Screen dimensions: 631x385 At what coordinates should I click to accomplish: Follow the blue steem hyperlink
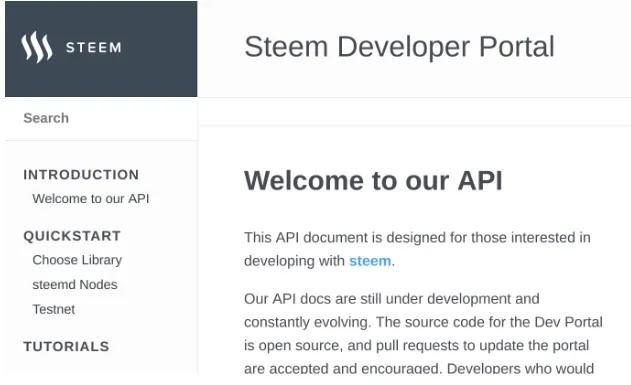(370, 261)
